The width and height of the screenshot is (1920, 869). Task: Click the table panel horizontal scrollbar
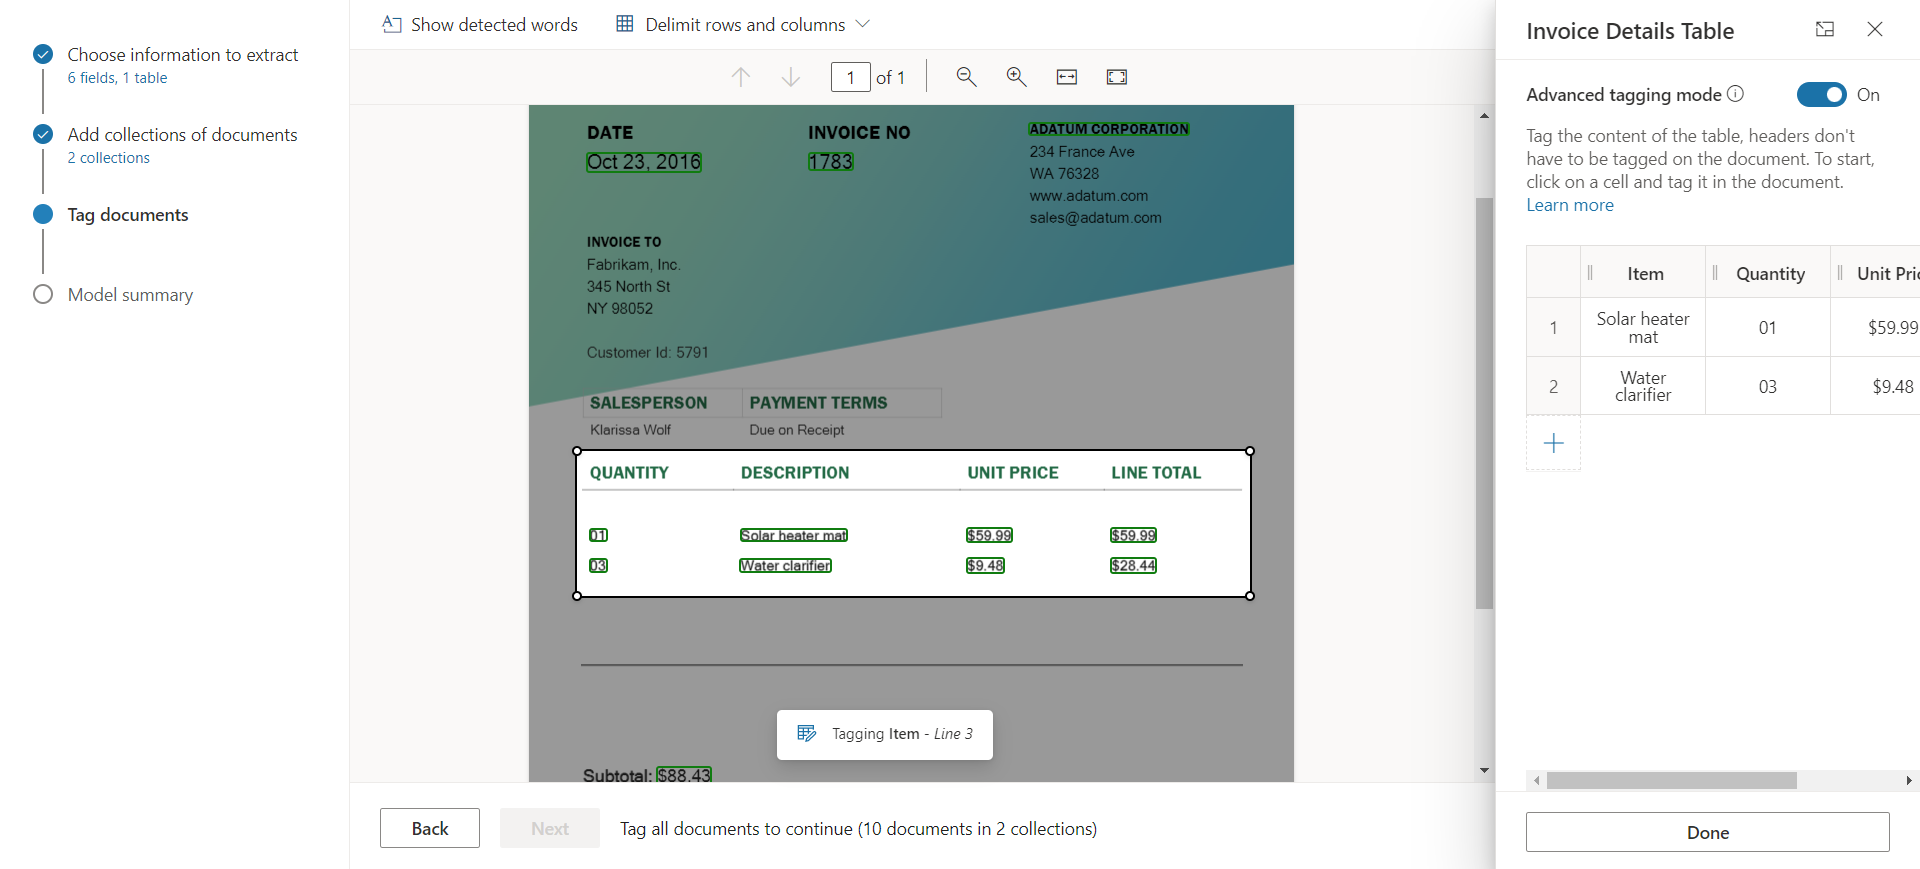1671,780
